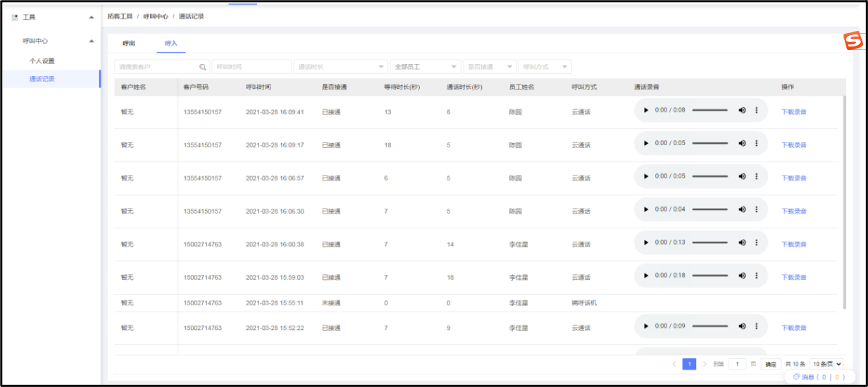Download recording for the 16:06:57 call
Image resolution: width=868 pixels, height=387 pixels.
pyautogui.click(x=794, y=178)
